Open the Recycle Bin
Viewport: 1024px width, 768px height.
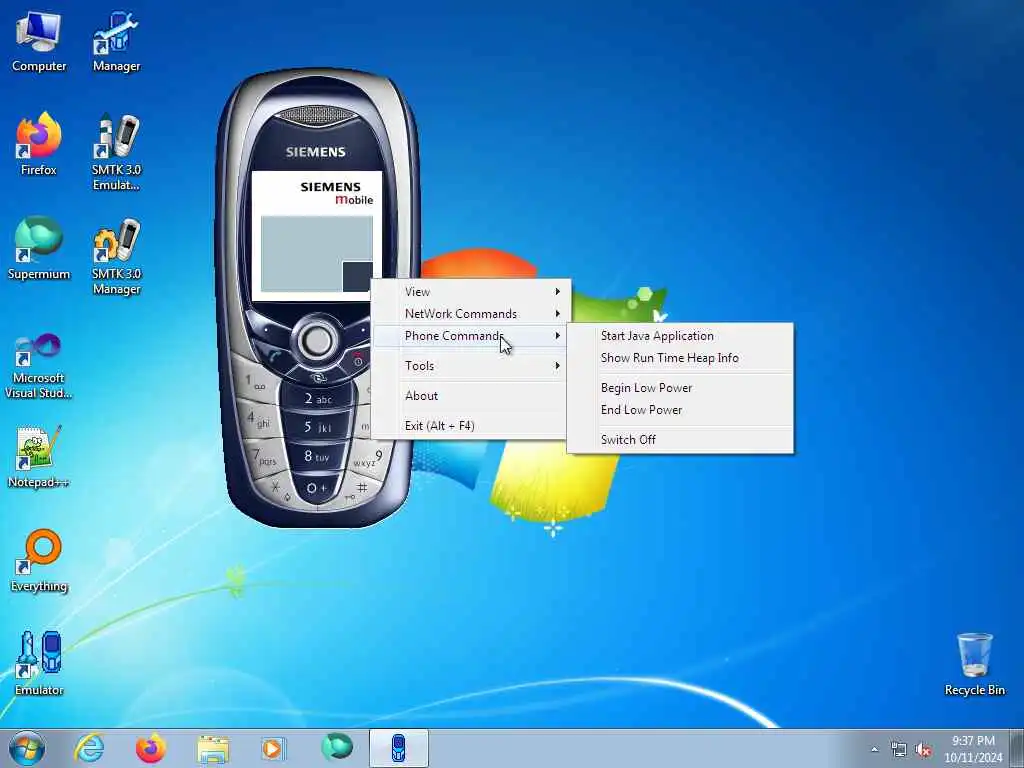[974, 664]
